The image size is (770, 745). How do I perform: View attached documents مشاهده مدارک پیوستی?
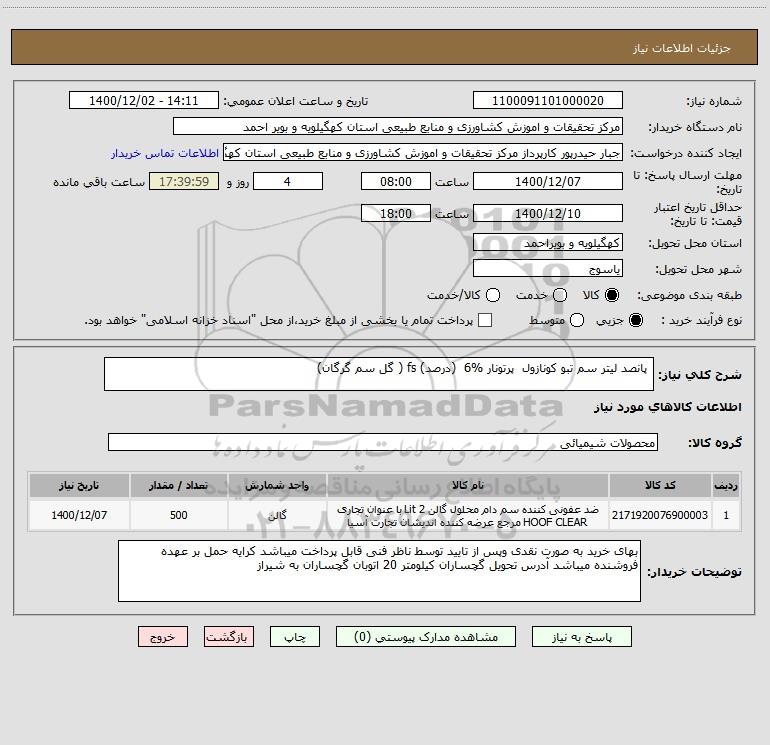coord(426,636)
